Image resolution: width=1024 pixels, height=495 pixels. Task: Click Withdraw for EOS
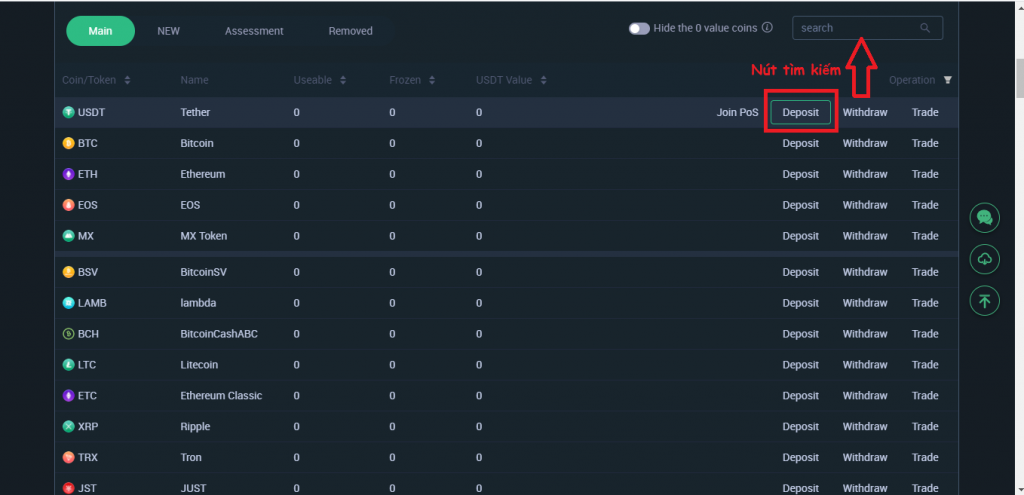pyautogui.click(x=865, y=205)
